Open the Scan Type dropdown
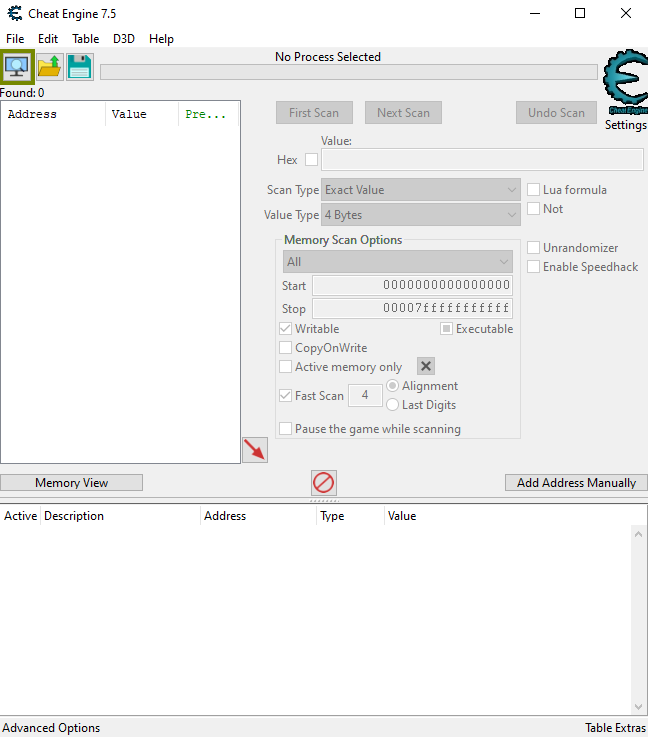 [421, 190]
